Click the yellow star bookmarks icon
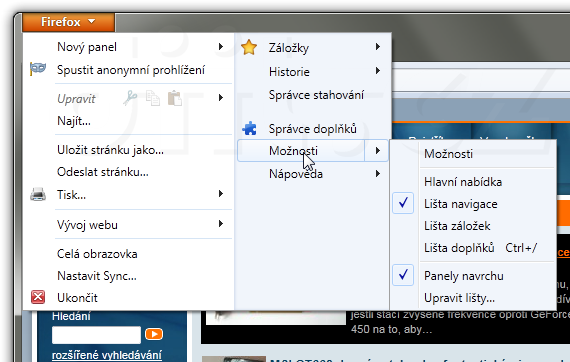Viewport: 570px width, 362px height. (x=249, y=48)
